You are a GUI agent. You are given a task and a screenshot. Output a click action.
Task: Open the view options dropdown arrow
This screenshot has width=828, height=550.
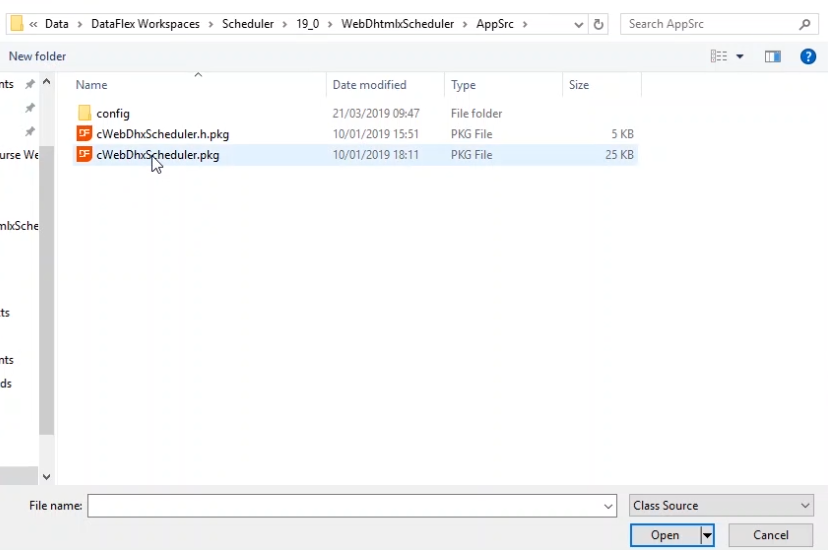(x=740, y=57)
